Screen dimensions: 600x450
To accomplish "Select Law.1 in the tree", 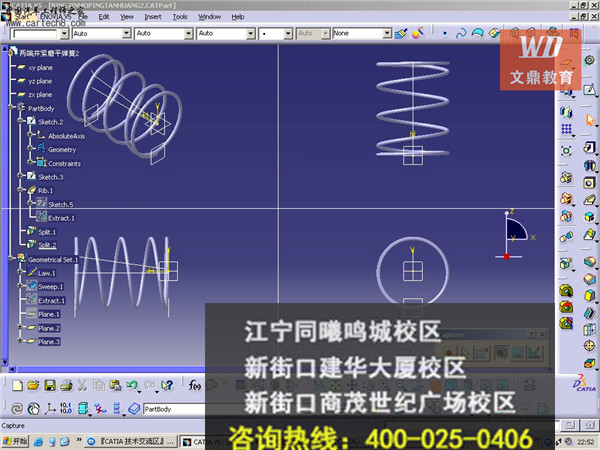I will point(47,273).
